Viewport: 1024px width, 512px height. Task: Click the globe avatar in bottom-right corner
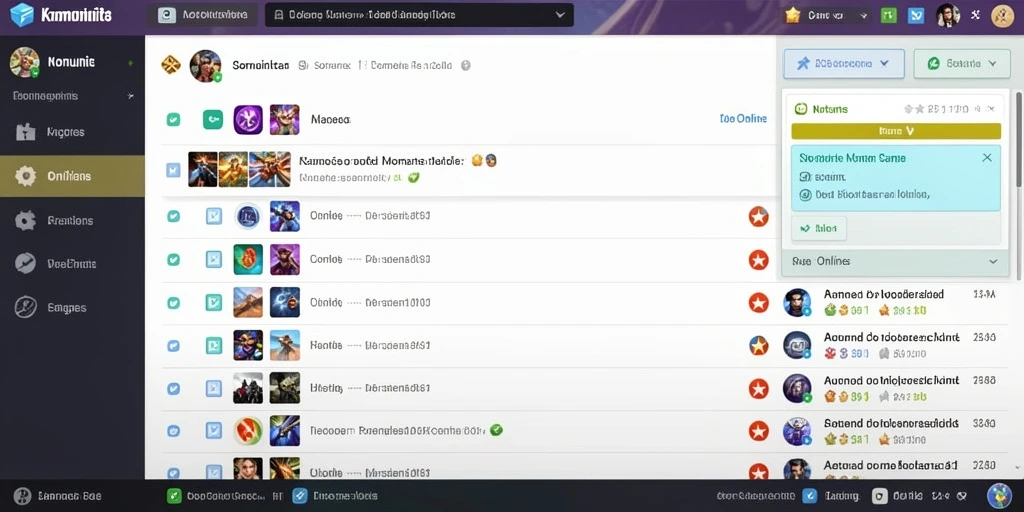(999, 496)
